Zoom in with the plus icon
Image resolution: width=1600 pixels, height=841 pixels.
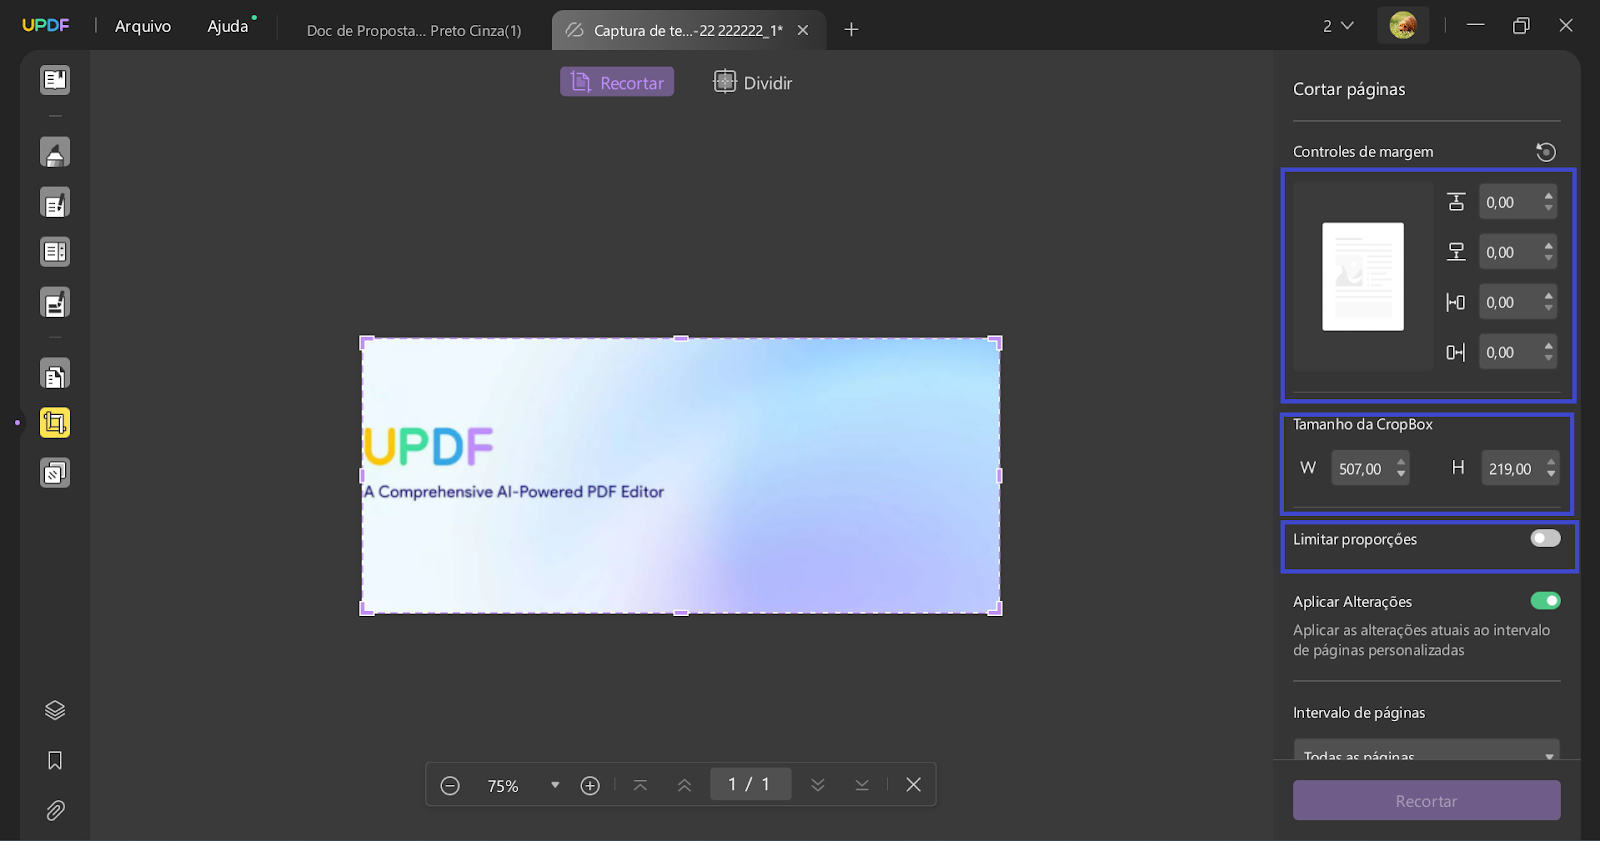pyautogui.click(x=590, y=786)
